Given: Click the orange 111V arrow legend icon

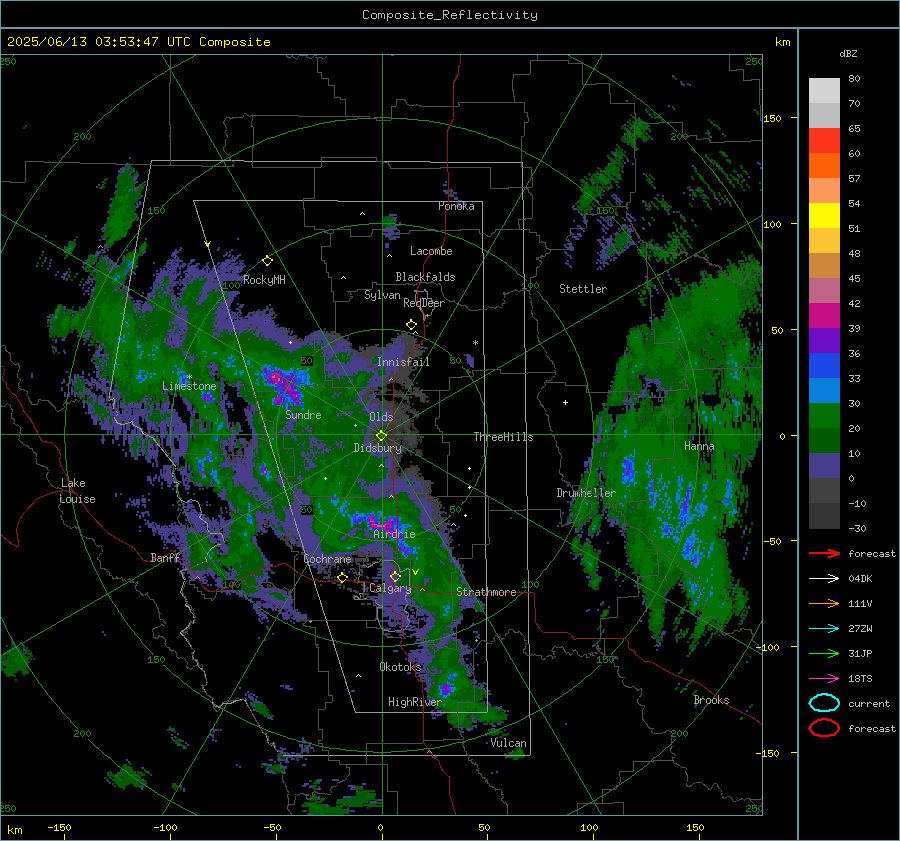Looking at the screenshot, I should tap(824, 603).
